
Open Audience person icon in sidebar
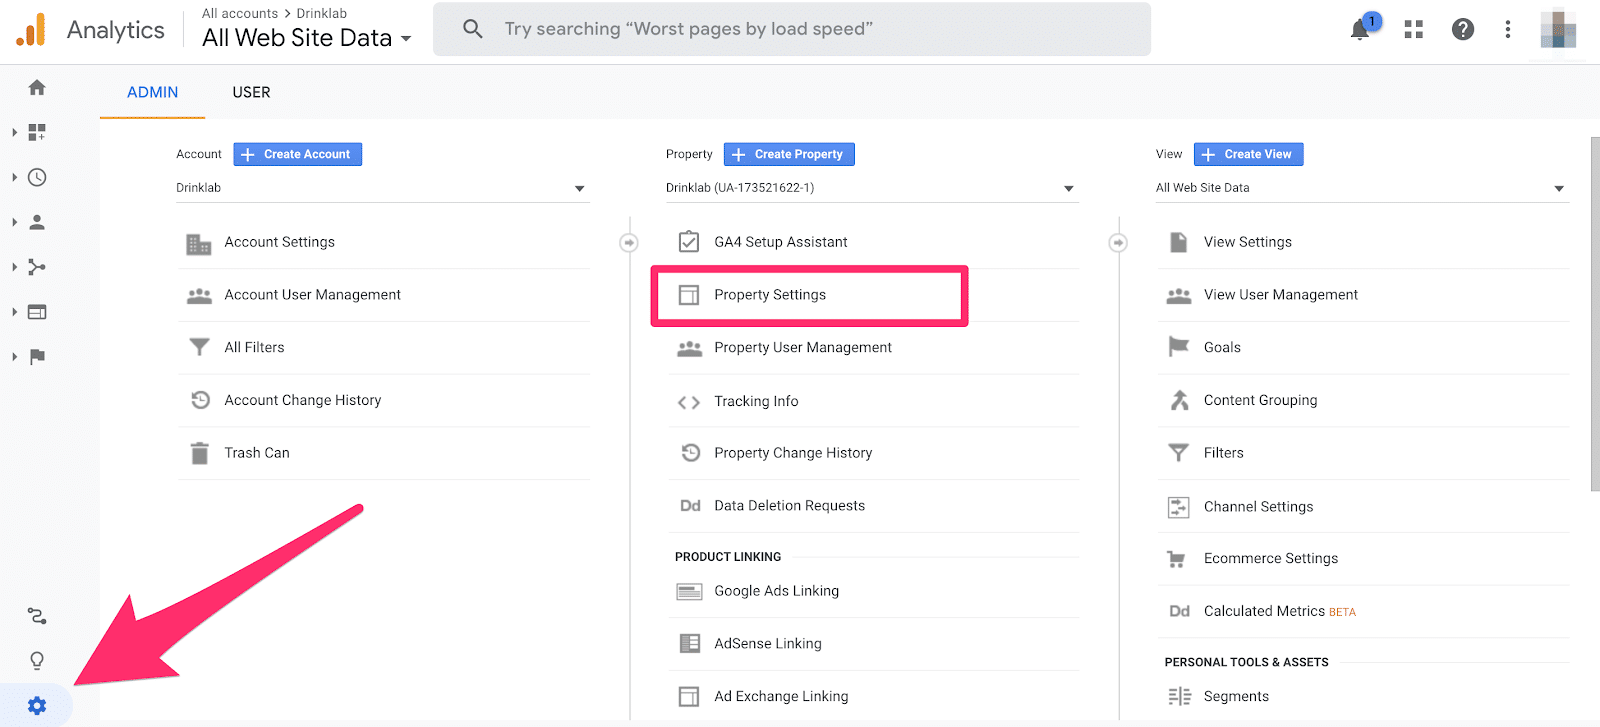pyautogui.click(x=37, y=222)
